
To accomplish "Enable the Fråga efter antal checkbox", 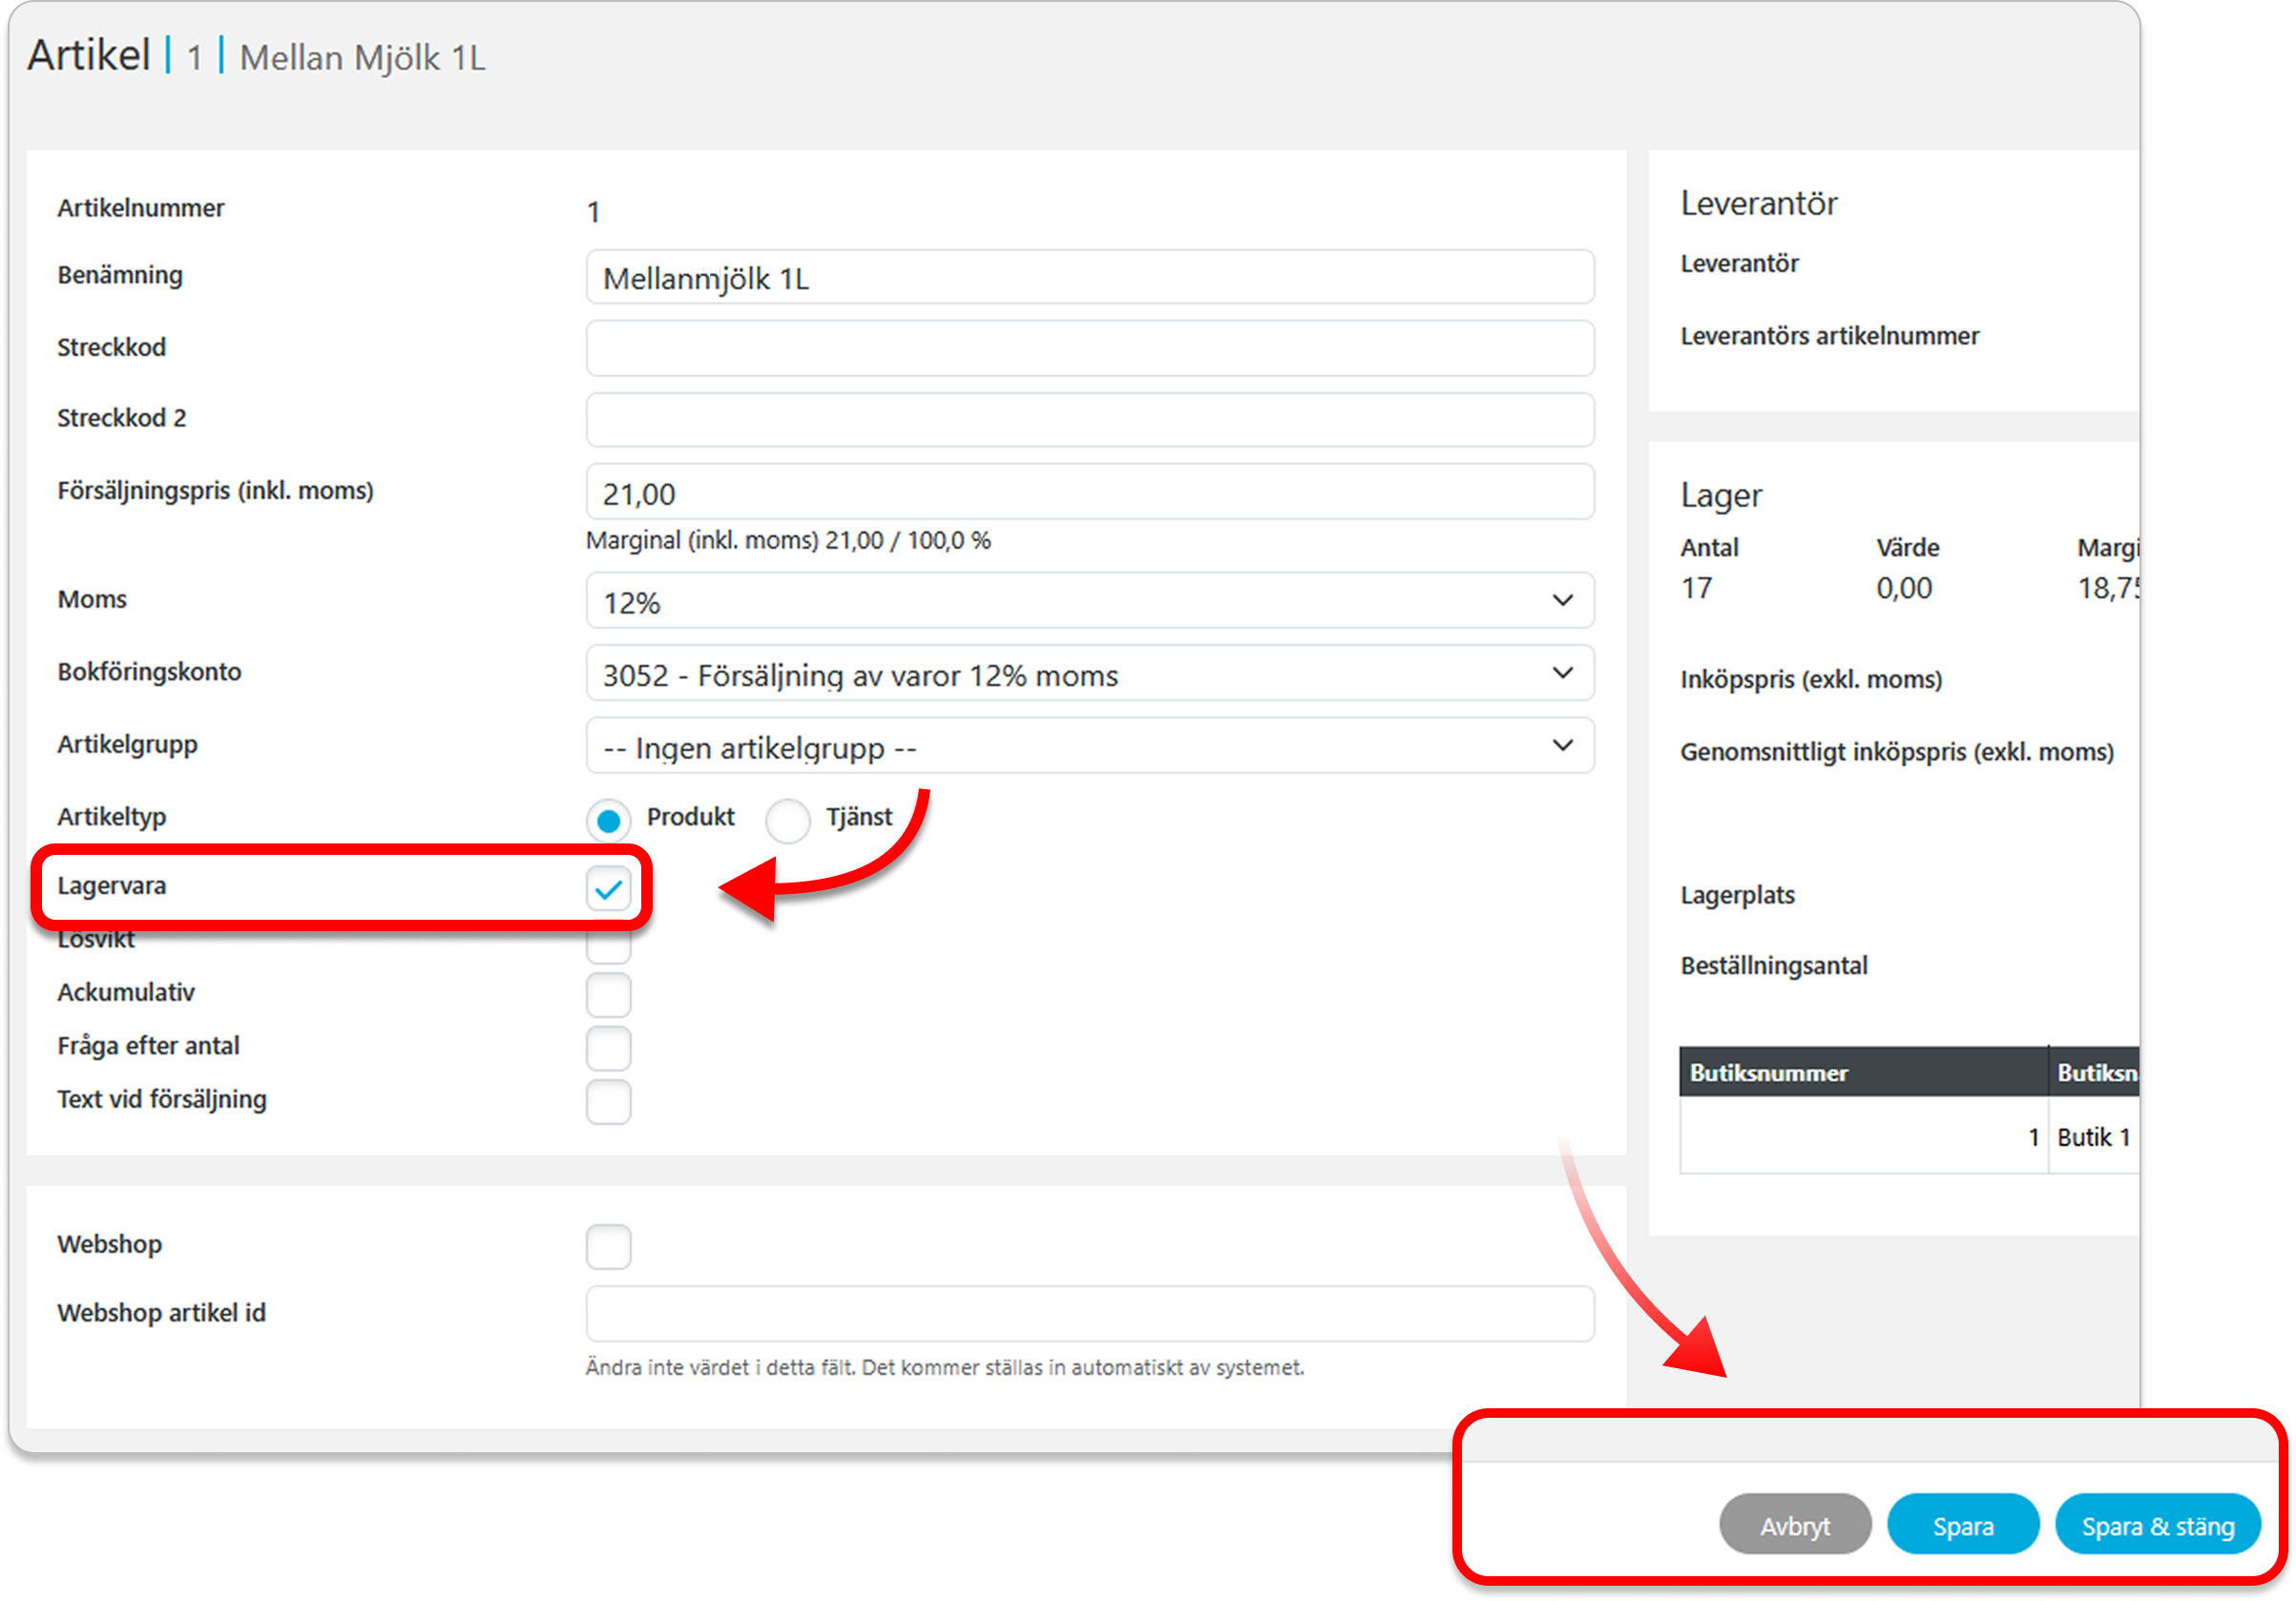I will click(608, 1048).
